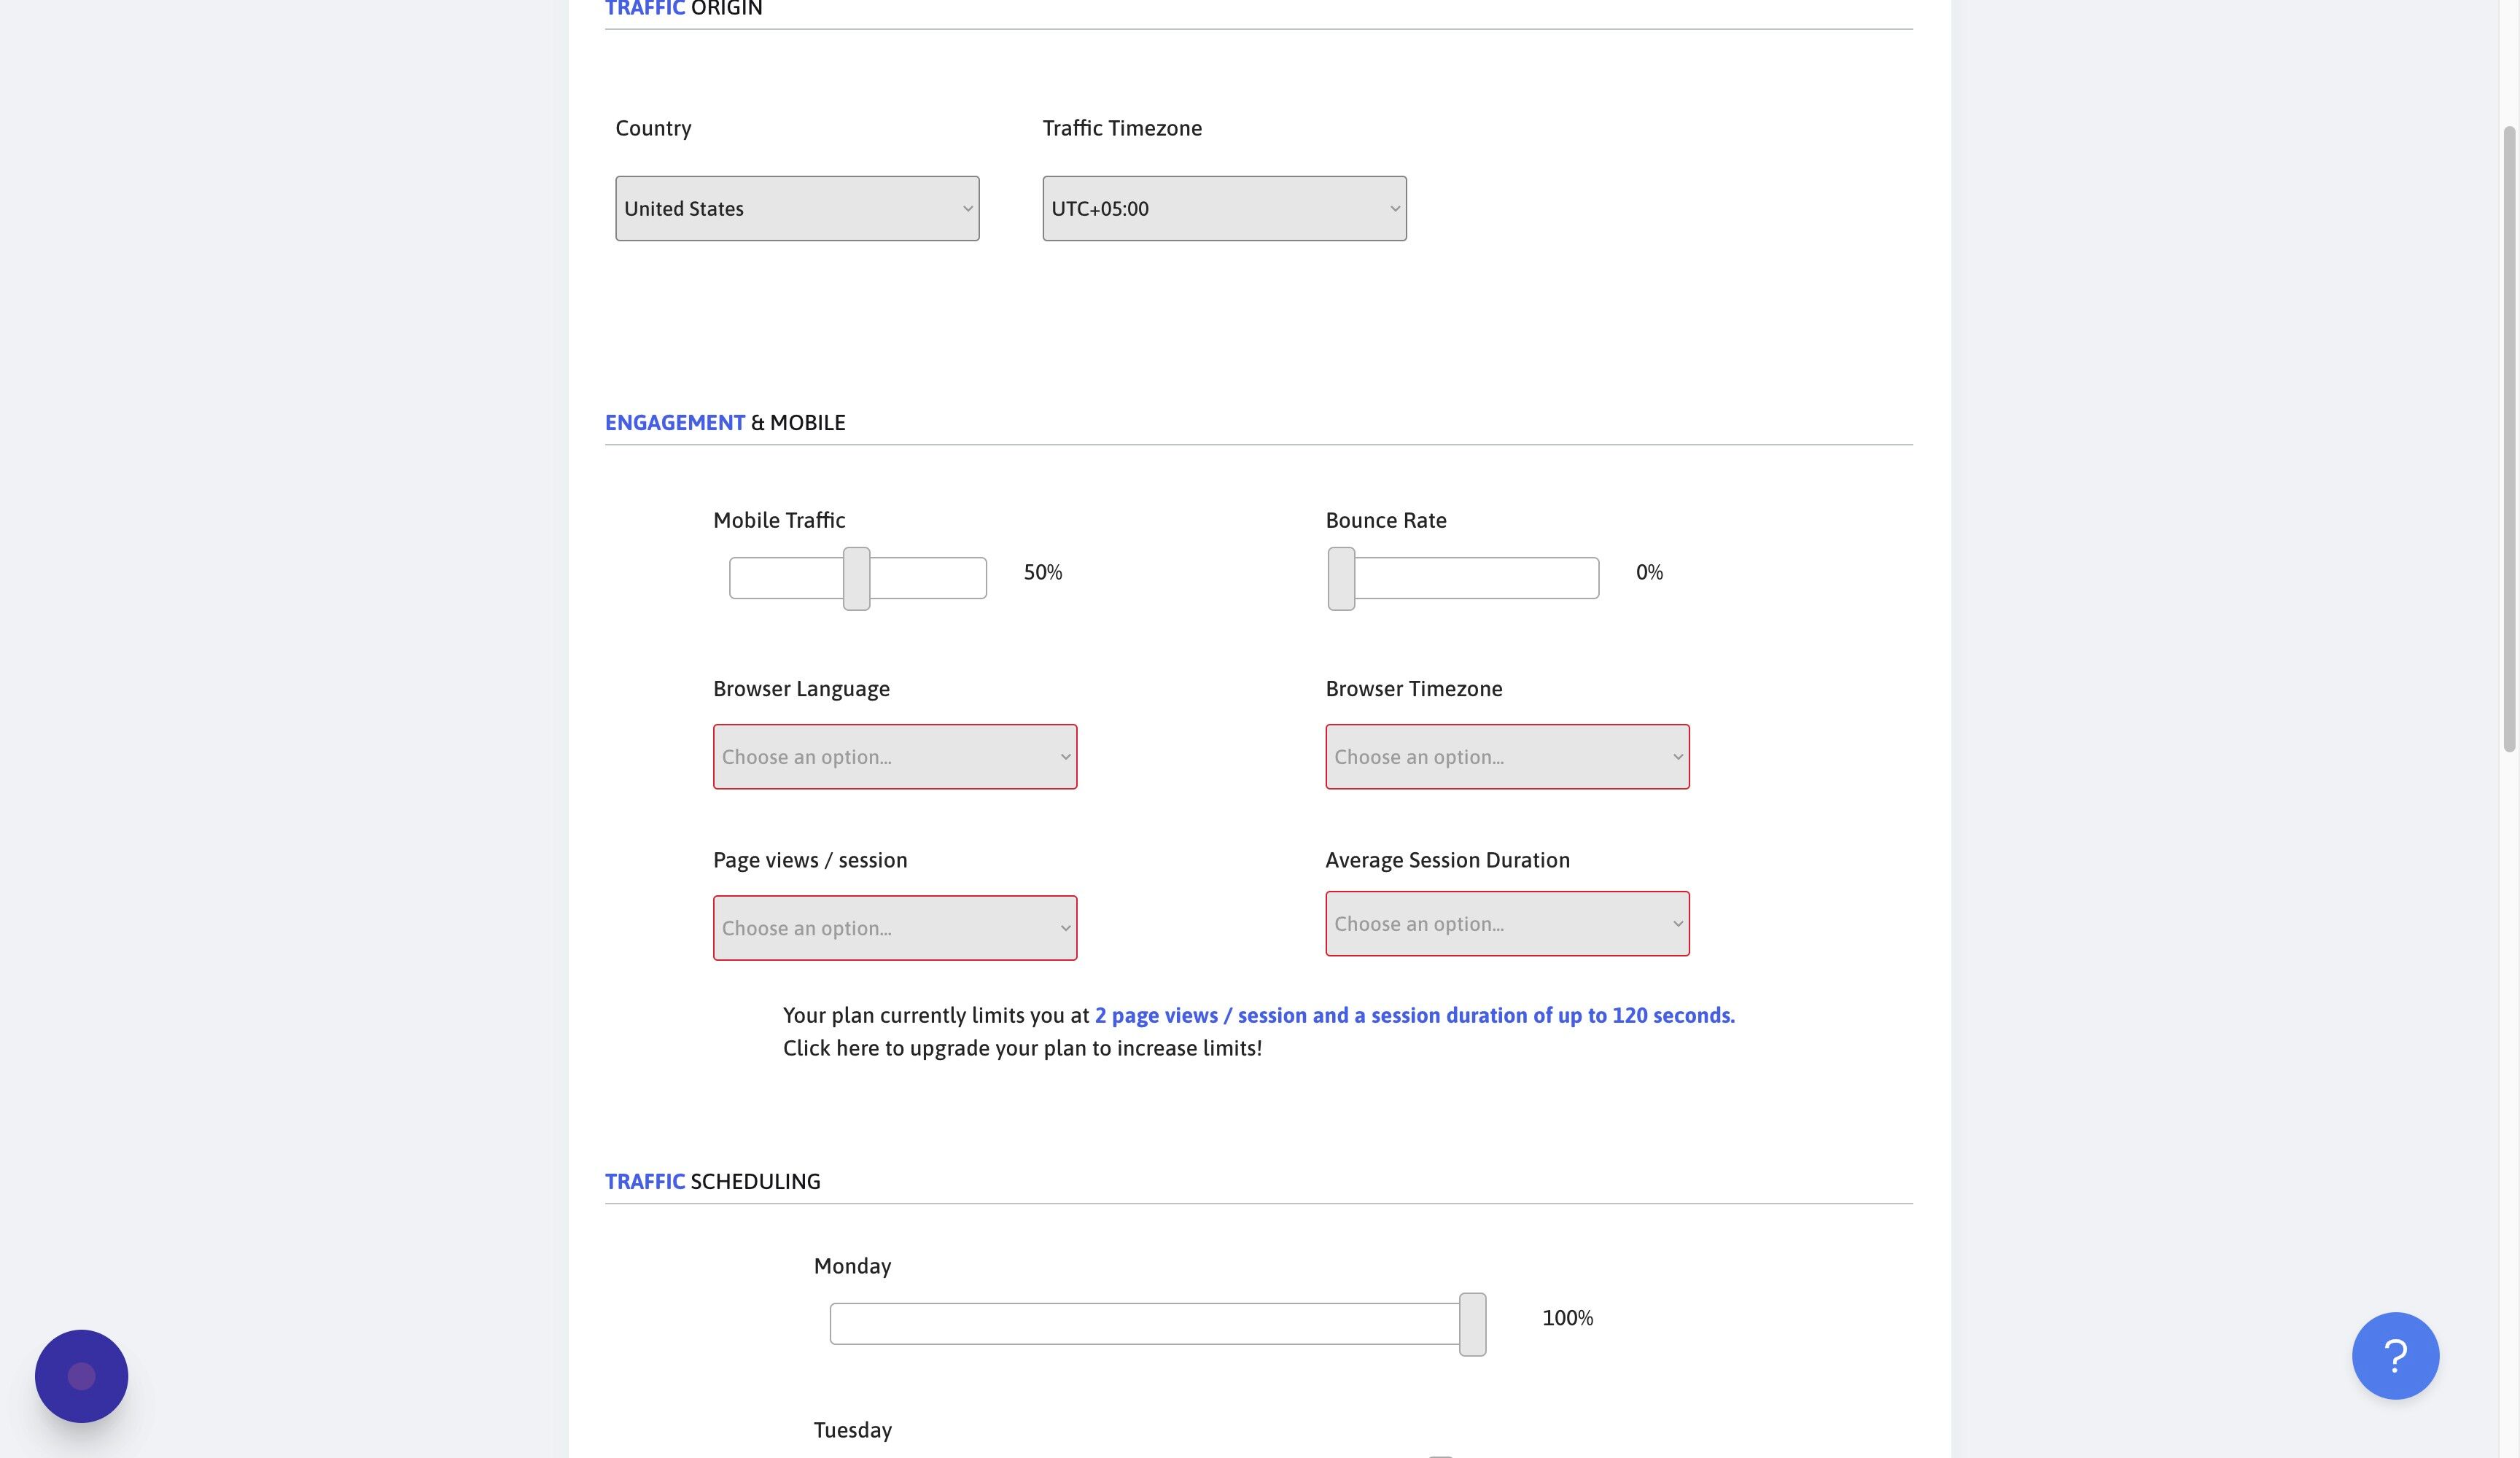Image resolution: width=2520 pixels, height=1458 pixels.
Task: Expand the Browser Timezone dropdown
Action: pos(1507,757)
